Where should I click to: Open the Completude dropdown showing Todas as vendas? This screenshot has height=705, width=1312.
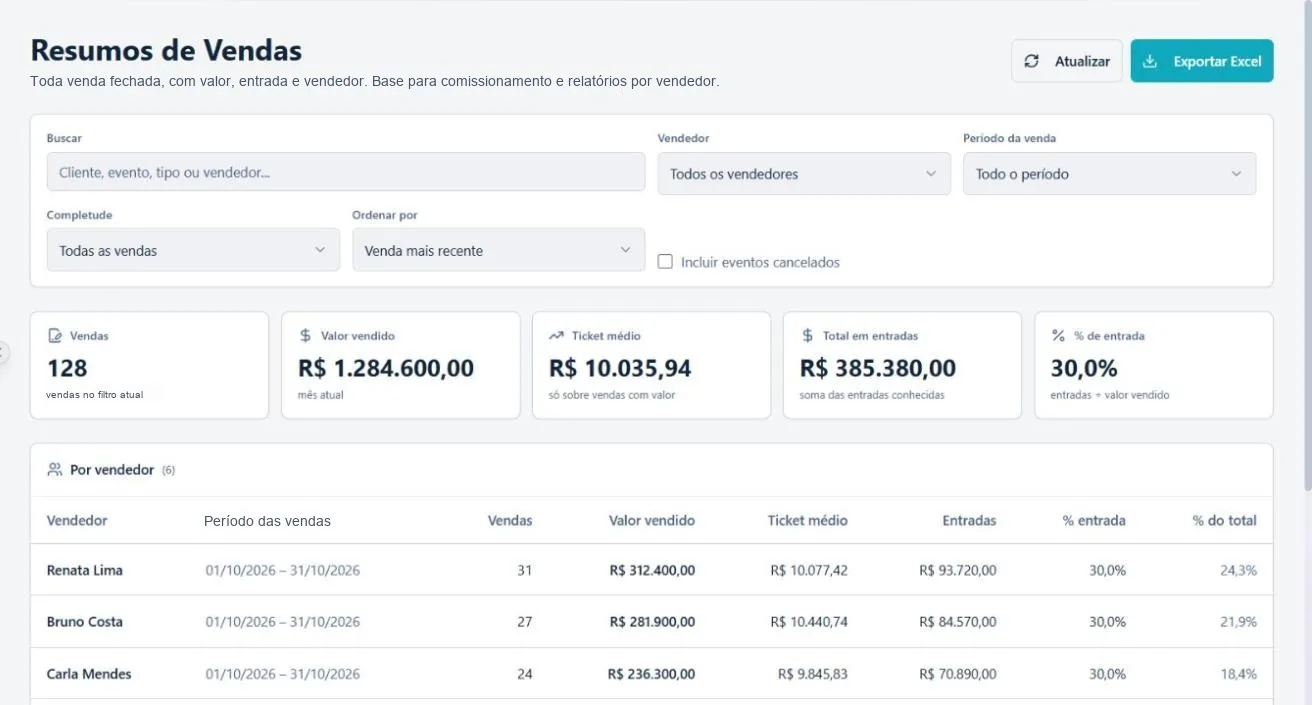193,250
